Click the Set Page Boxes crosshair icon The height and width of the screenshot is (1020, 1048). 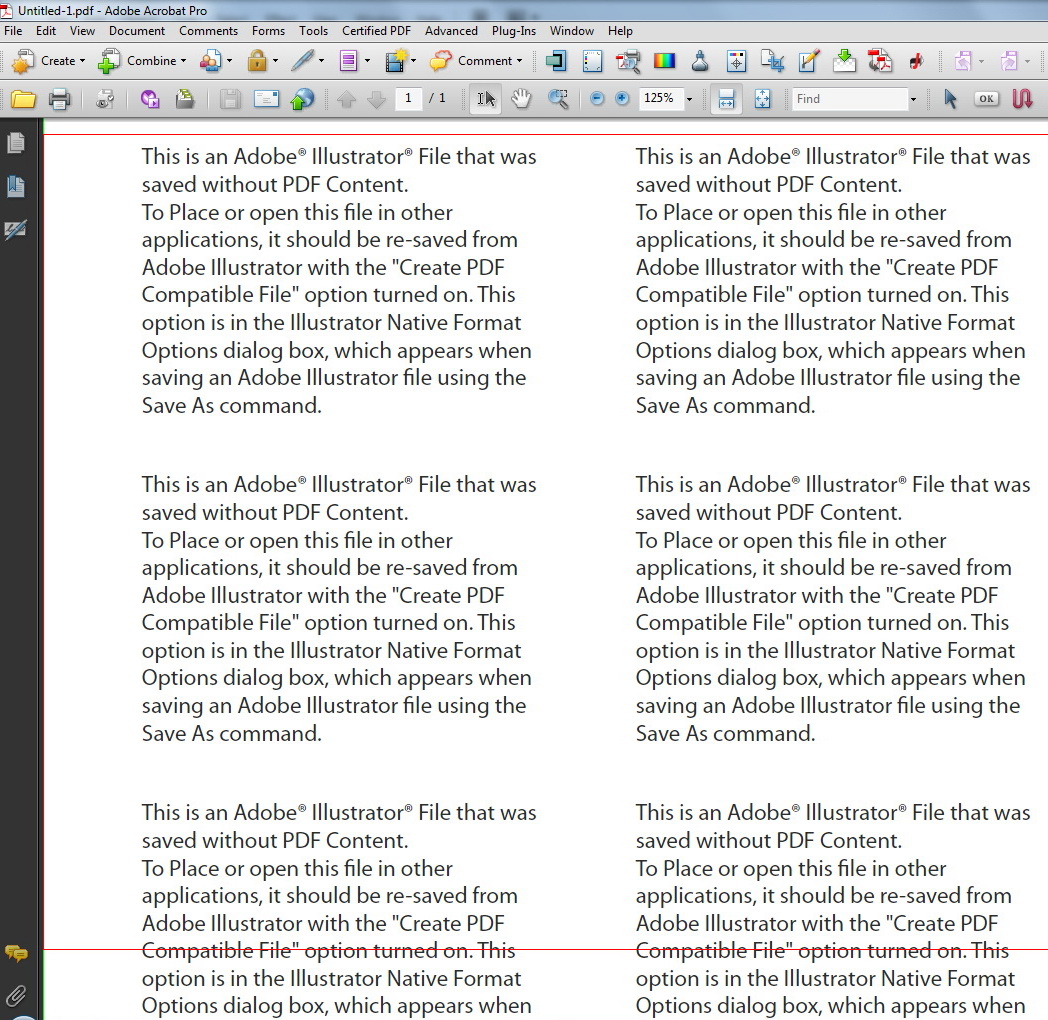click(736, 61)
